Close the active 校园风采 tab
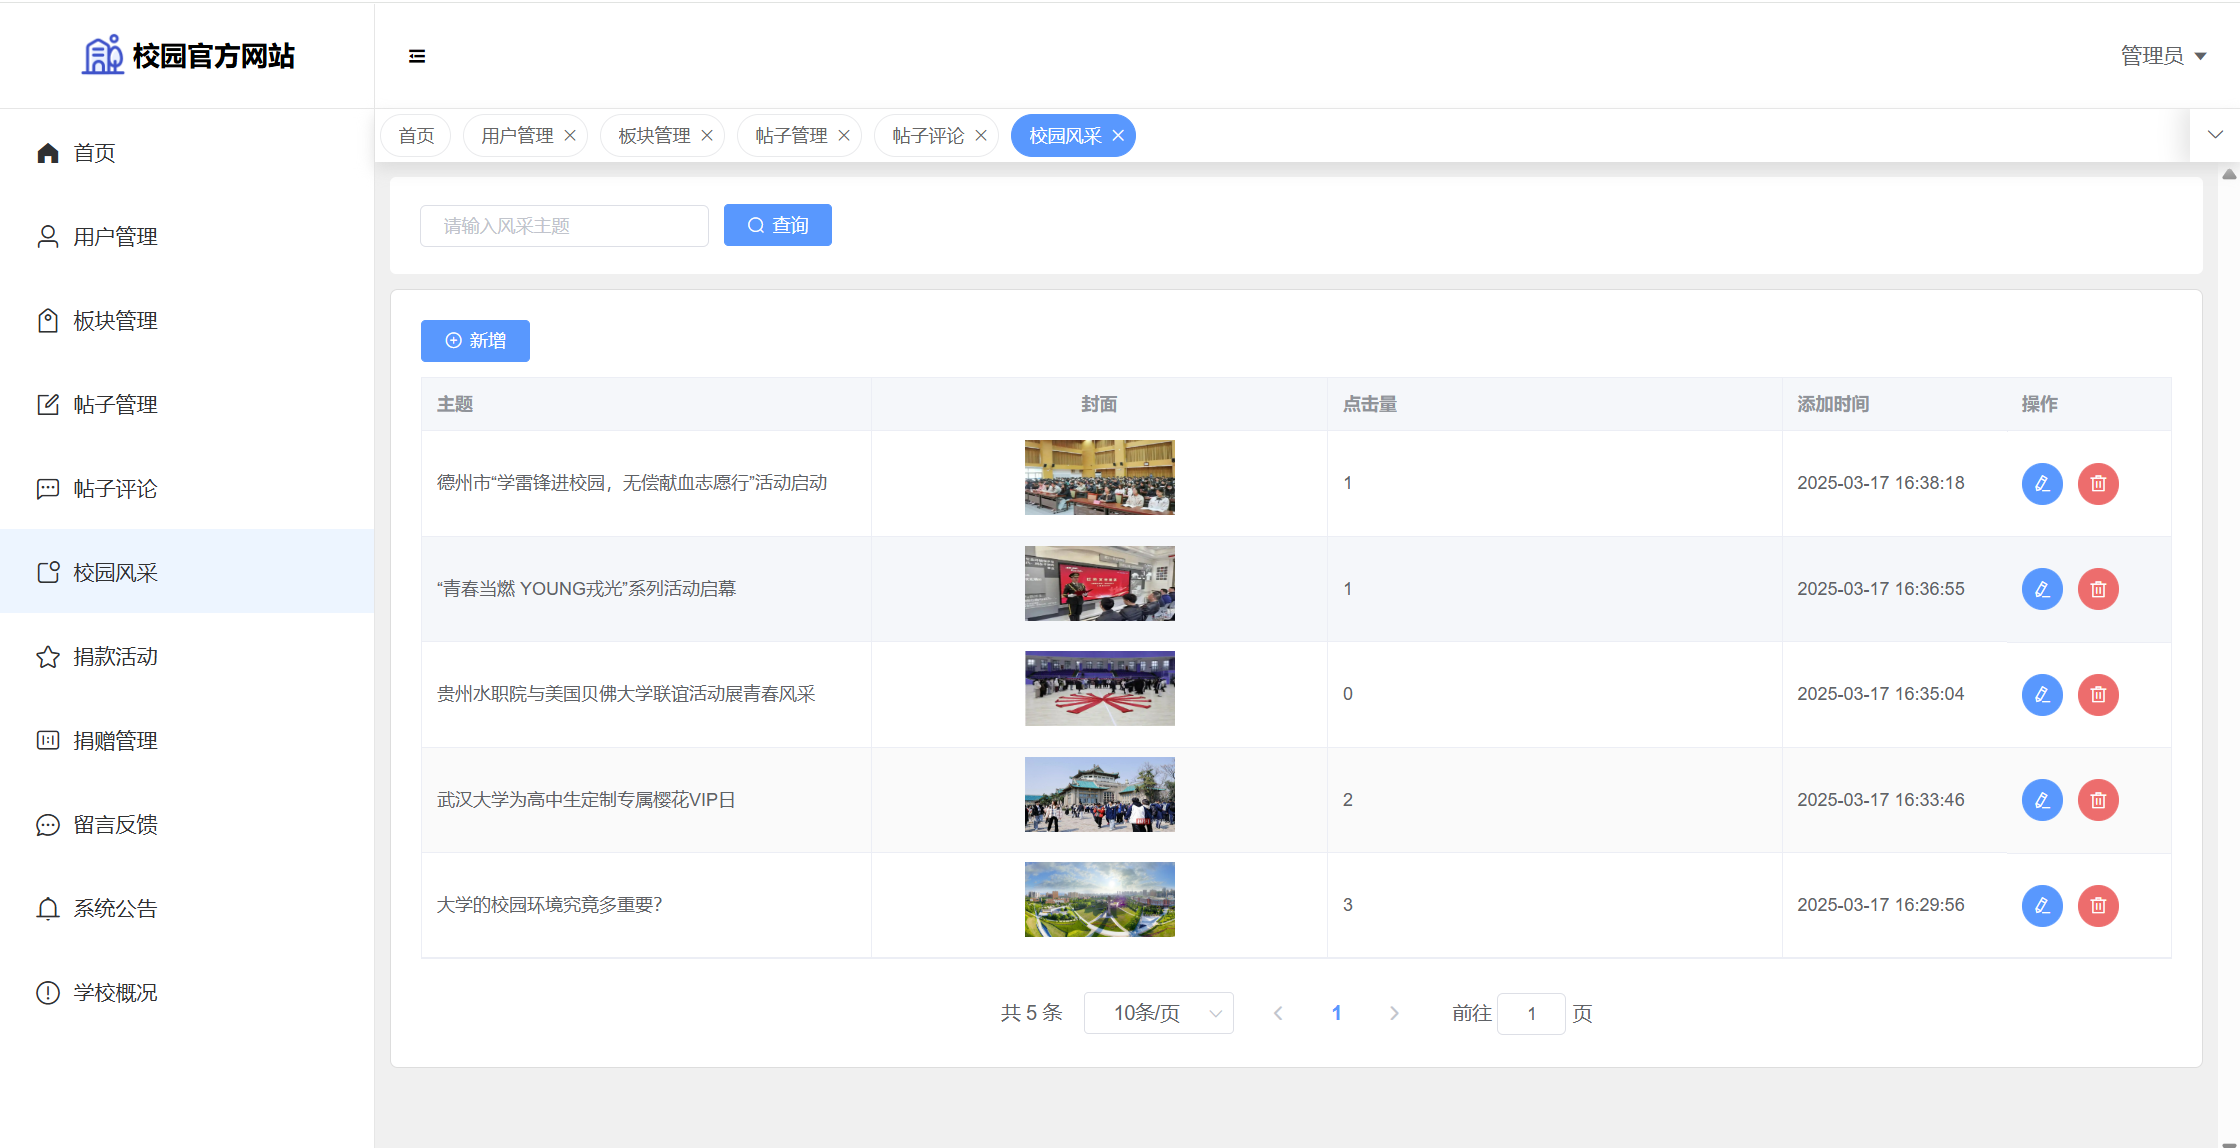This screenshot has height=1148, width=2240. click(1118, 136)
